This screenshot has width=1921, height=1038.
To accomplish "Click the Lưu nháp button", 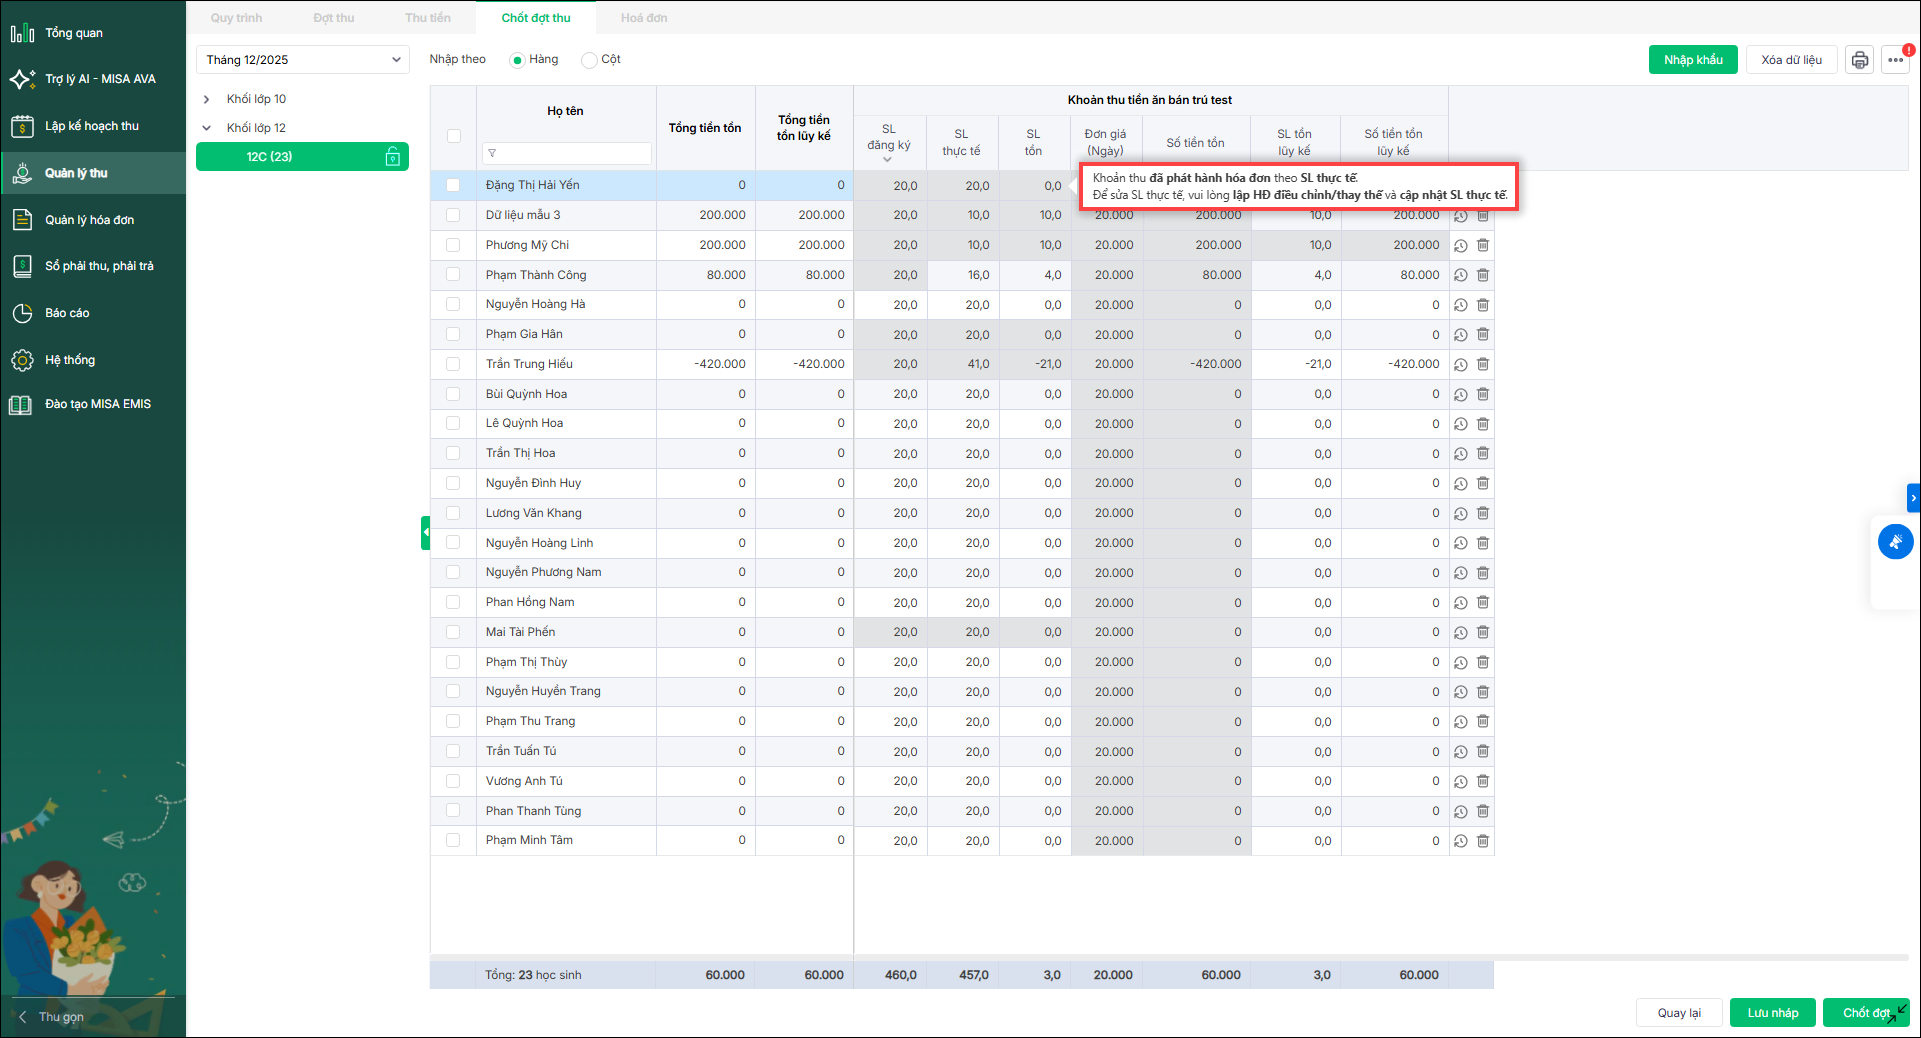I will [x=1772, y=1013].
